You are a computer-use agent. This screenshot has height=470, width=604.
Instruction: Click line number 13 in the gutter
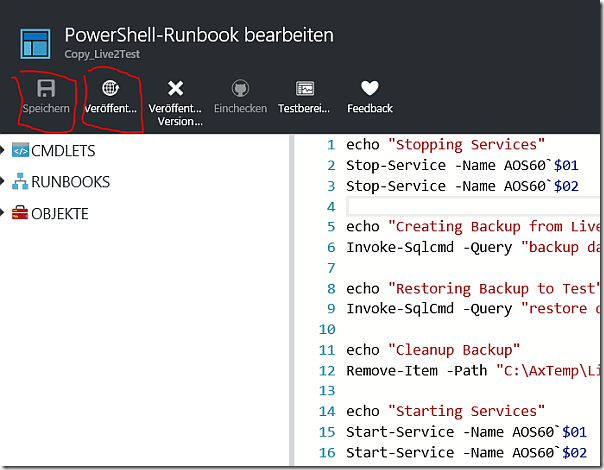pyautogui.click(x=327, y=391)
